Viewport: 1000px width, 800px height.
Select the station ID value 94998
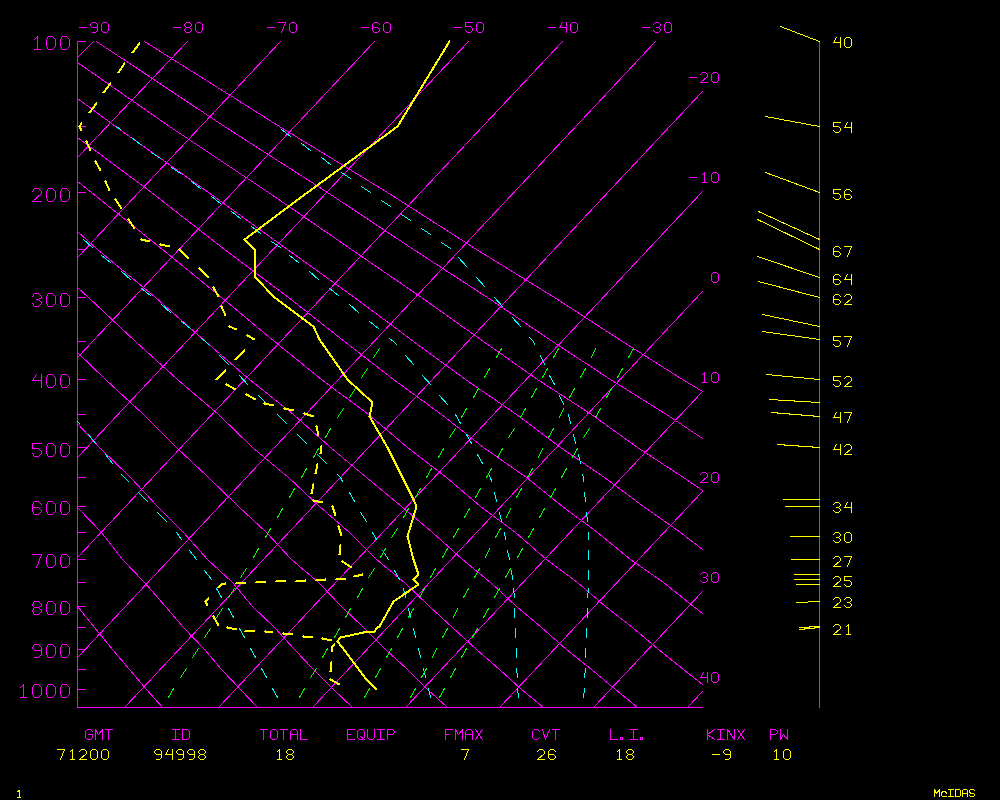point(181,755)
